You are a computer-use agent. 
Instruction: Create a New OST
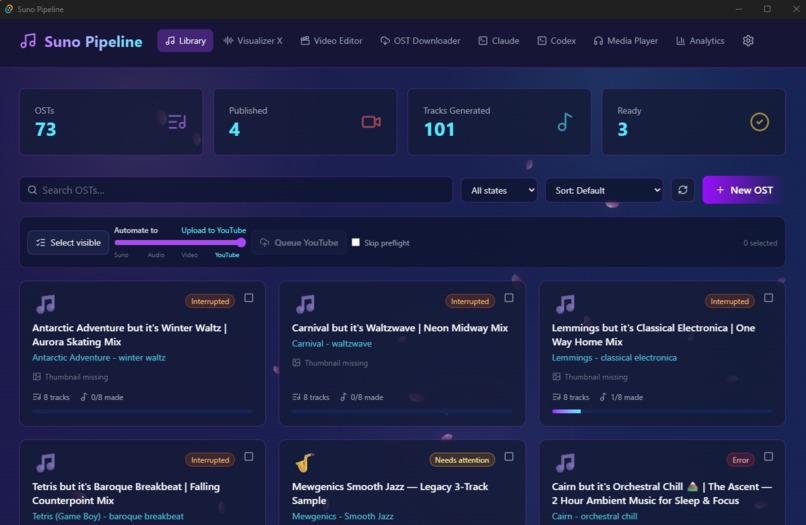click(743, 190)
